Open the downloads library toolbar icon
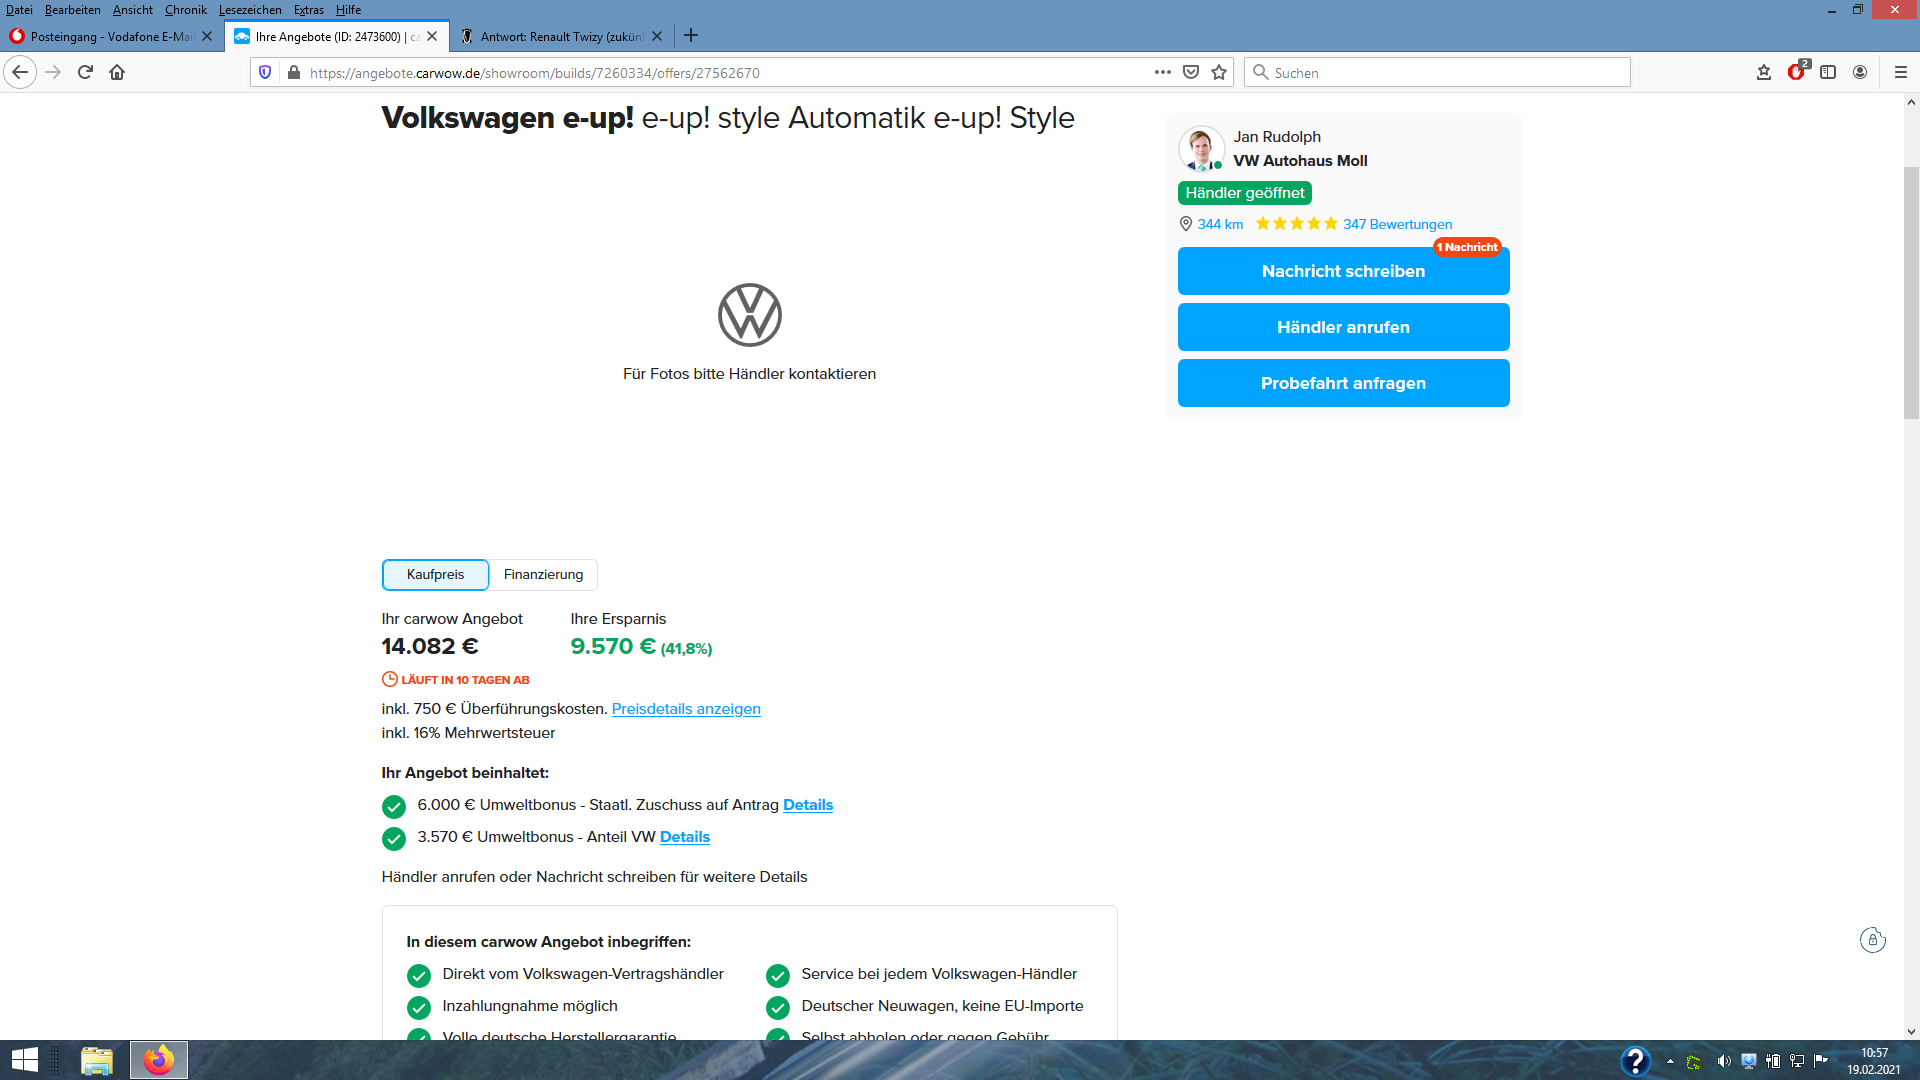1920x1080 pixels. point(1764,72)
